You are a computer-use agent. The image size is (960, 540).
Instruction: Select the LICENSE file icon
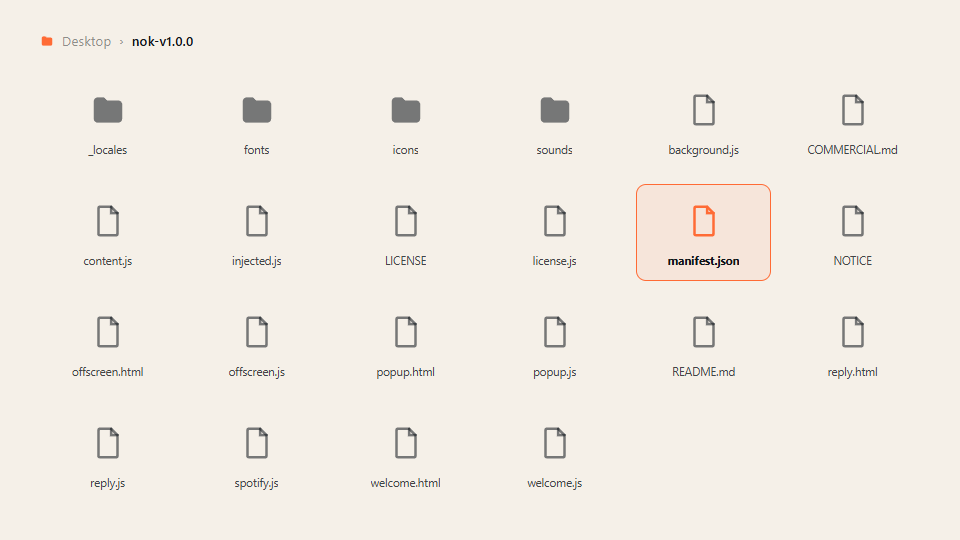406,221
